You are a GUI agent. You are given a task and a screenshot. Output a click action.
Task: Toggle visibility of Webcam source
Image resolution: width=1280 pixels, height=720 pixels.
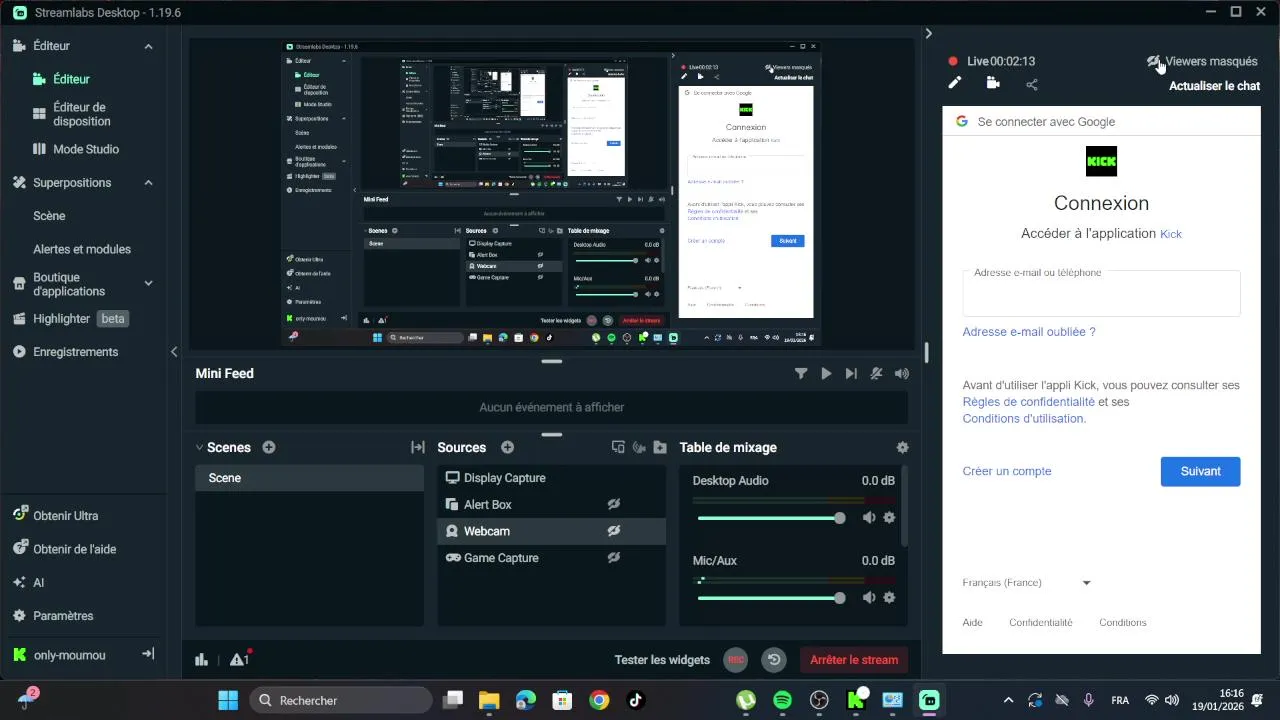[x=614, y=531]
